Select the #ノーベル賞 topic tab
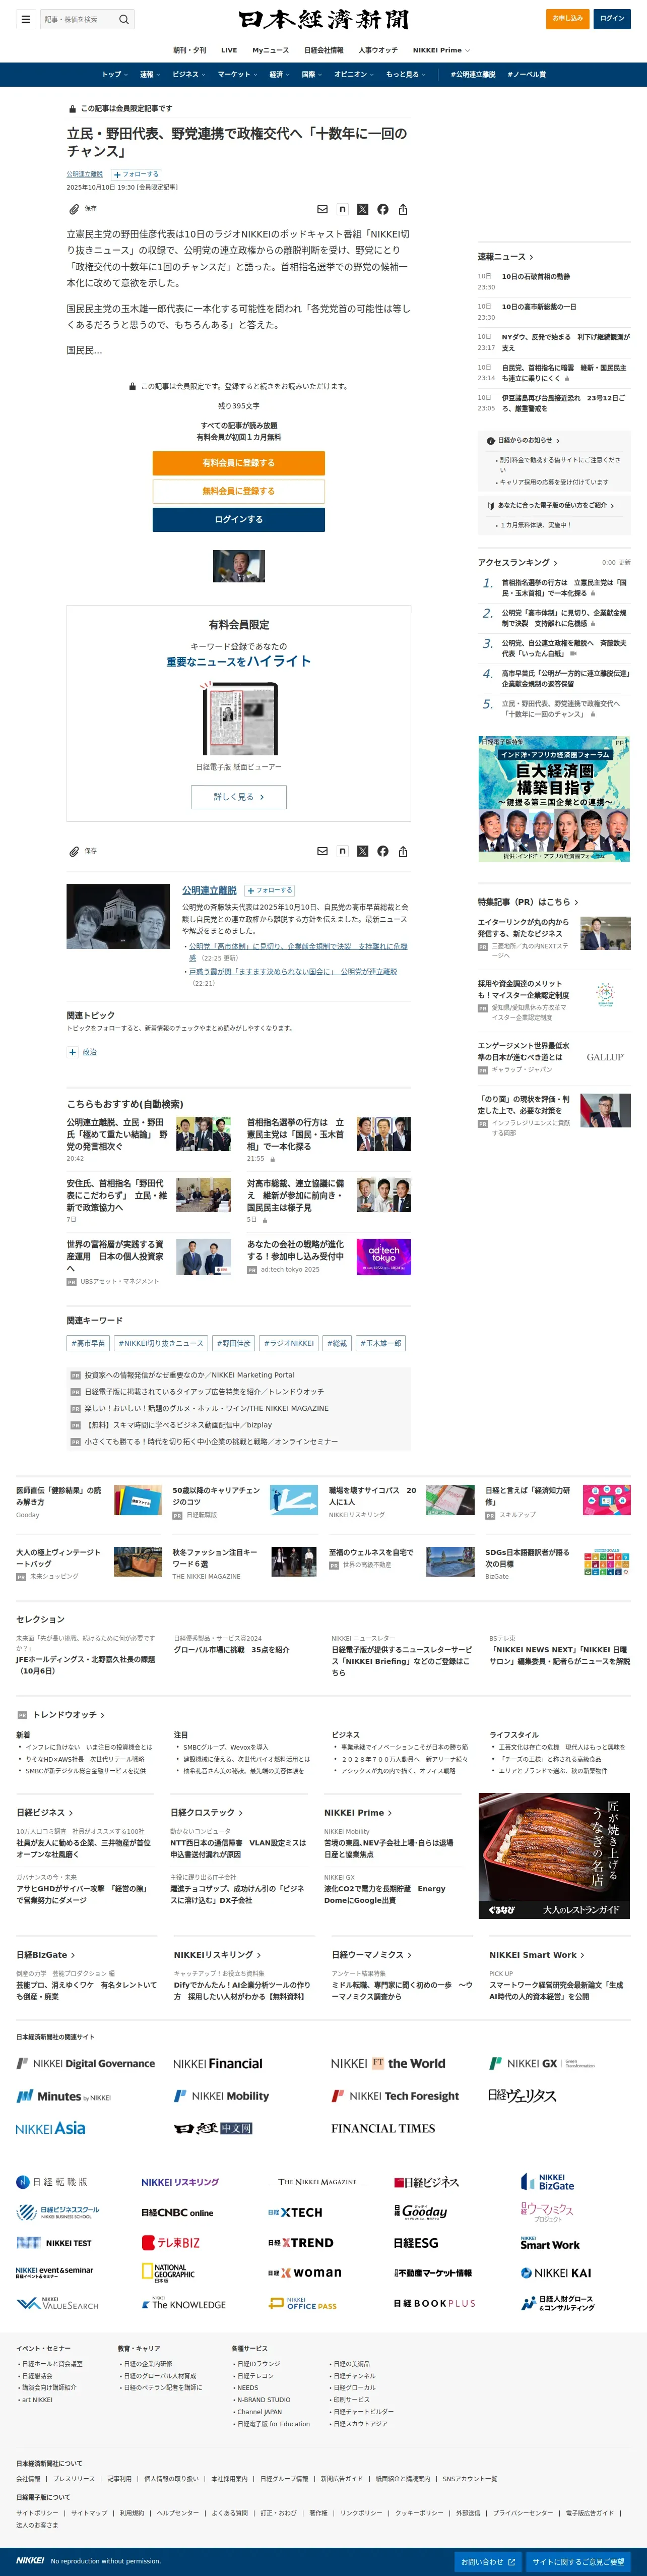The height and width of the screenshot is (2576, 647). pyautogui.click(x=526, y=74)
